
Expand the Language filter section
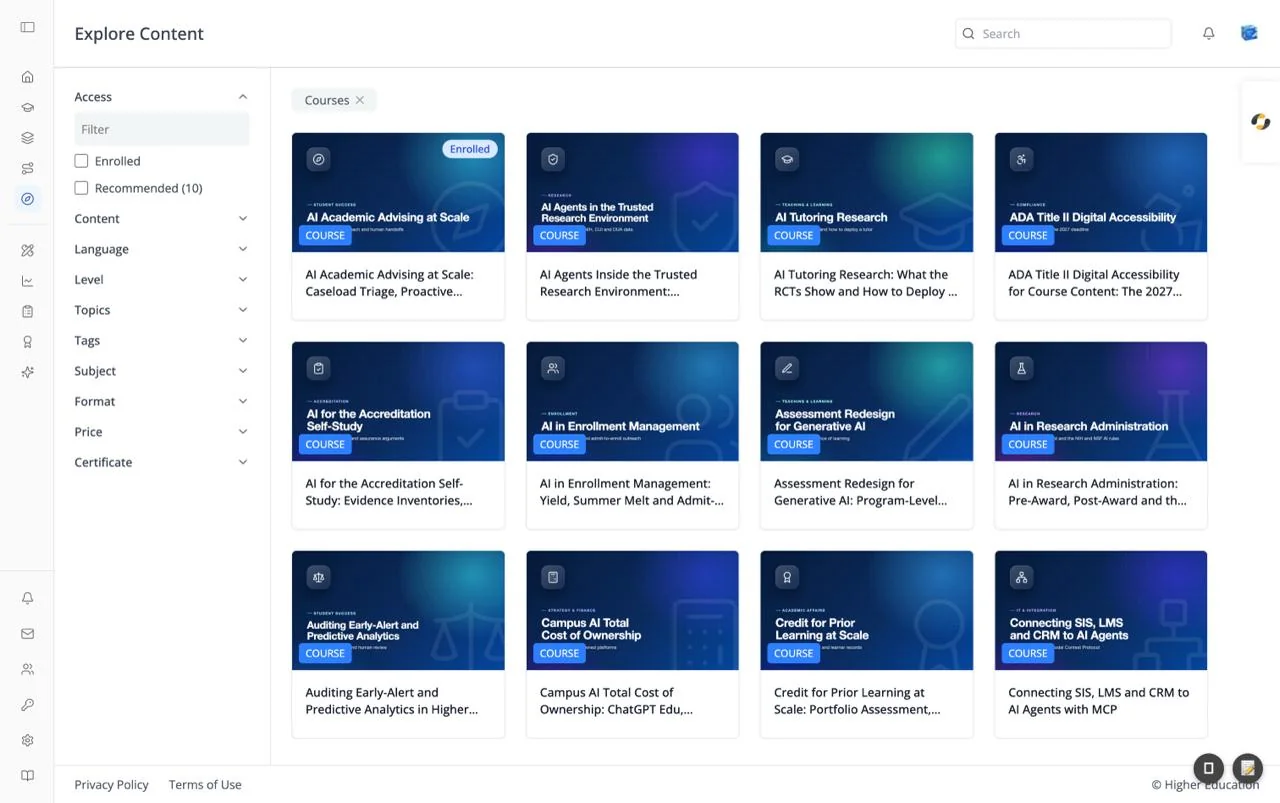161,249
